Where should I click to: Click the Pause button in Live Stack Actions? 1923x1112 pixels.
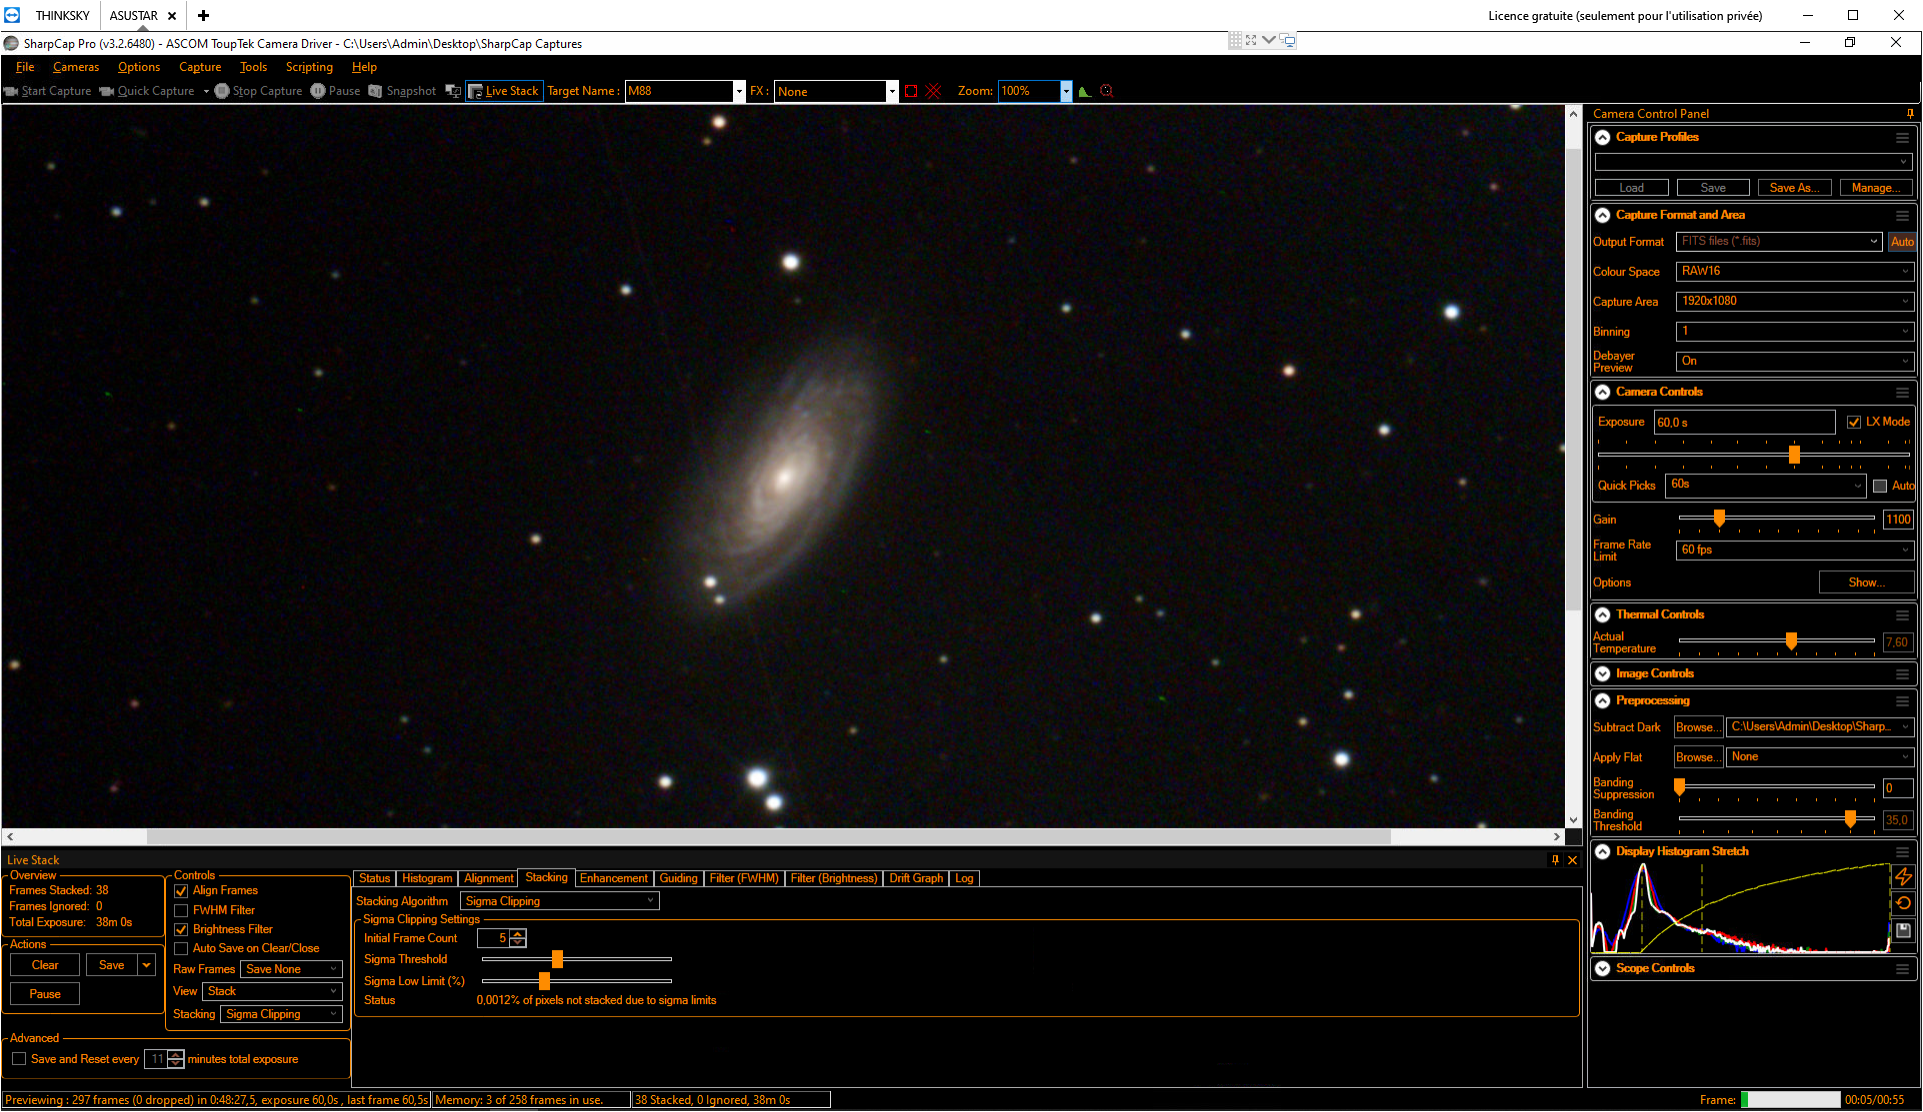click(45, 995)
